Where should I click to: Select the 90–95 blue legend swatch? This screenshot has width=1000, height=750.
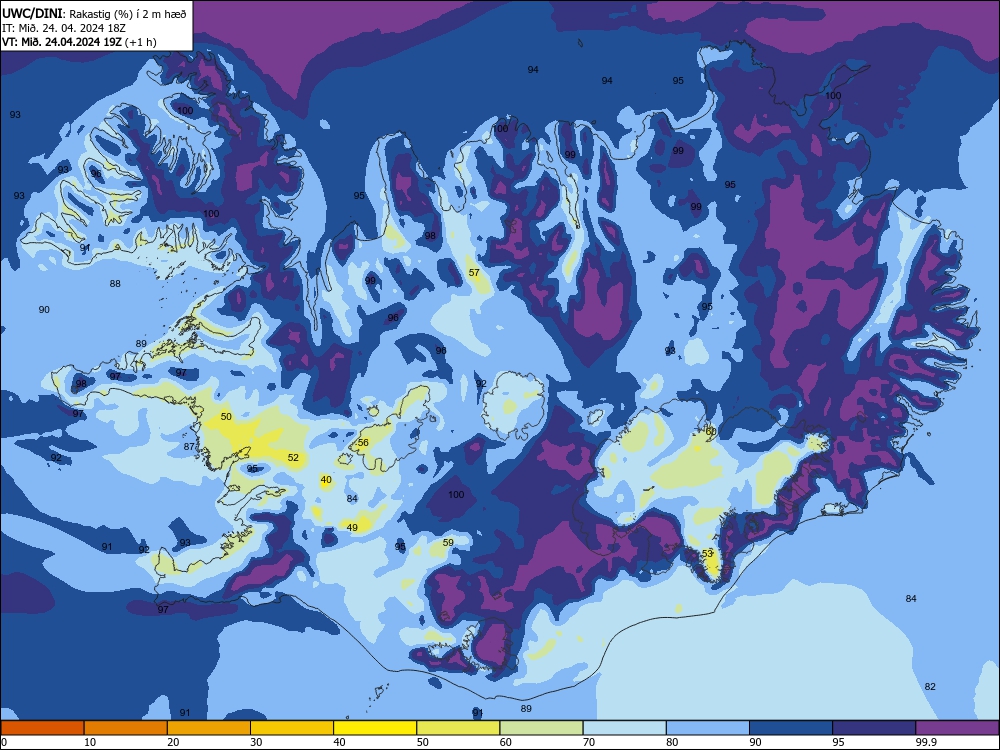point(791,728)
